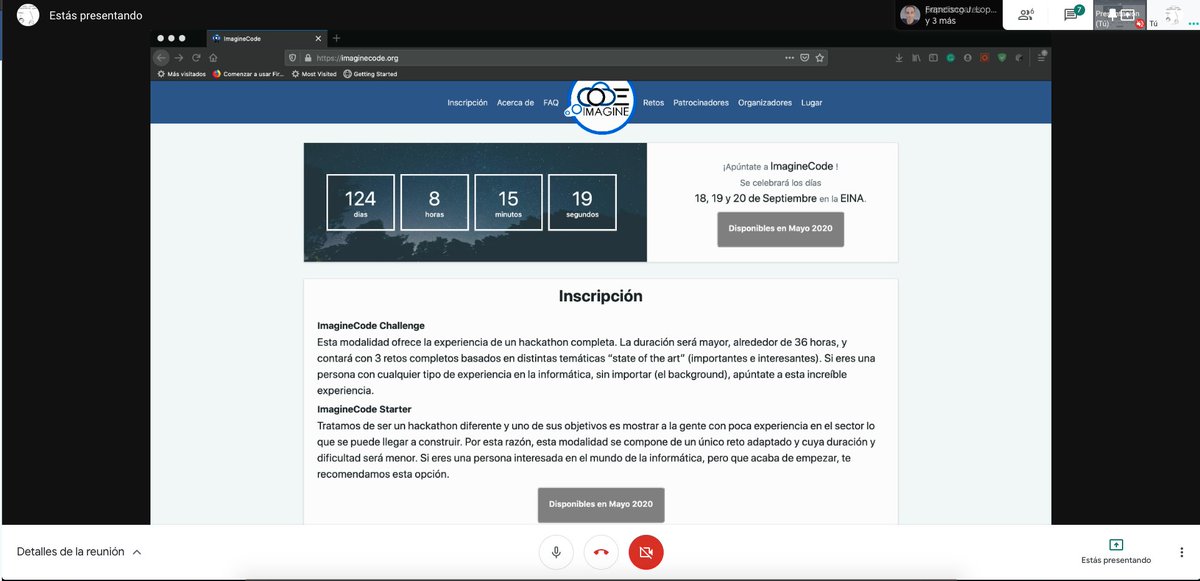Screen dimensions: 1200x581
Task: Click Disponibles en Mayo 2020 under Inscripción
Action: pyautogui.click(x=601, y=504)
